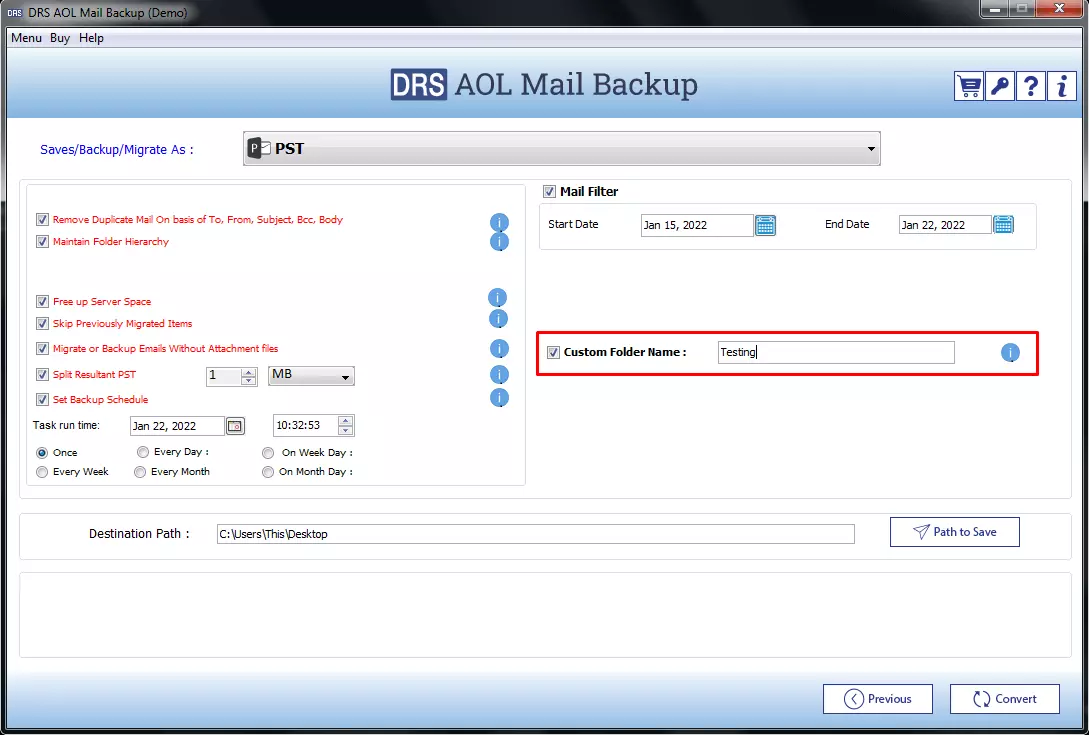Click the split size number field

pos(224,376)
